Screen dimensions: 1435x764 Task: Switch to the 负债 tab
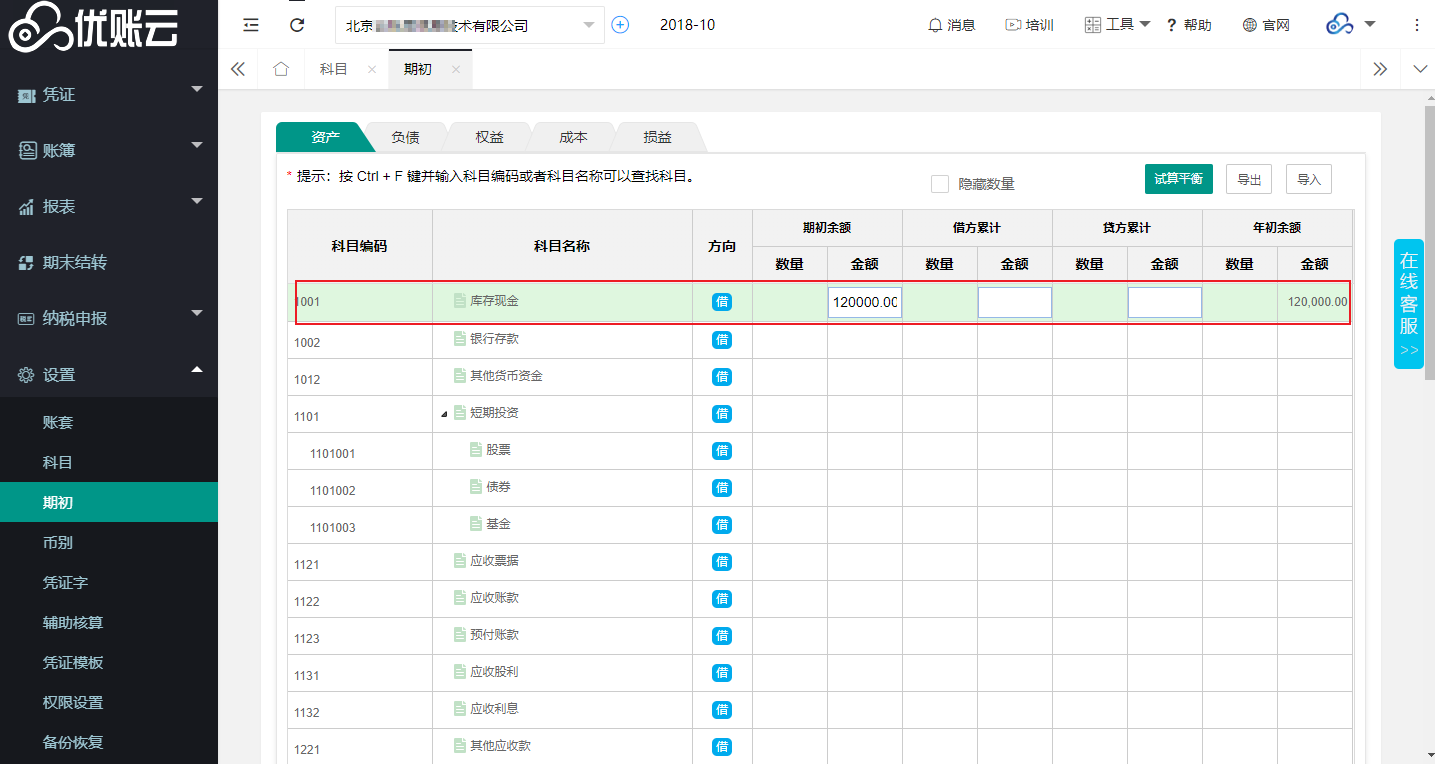click(405, 137)
